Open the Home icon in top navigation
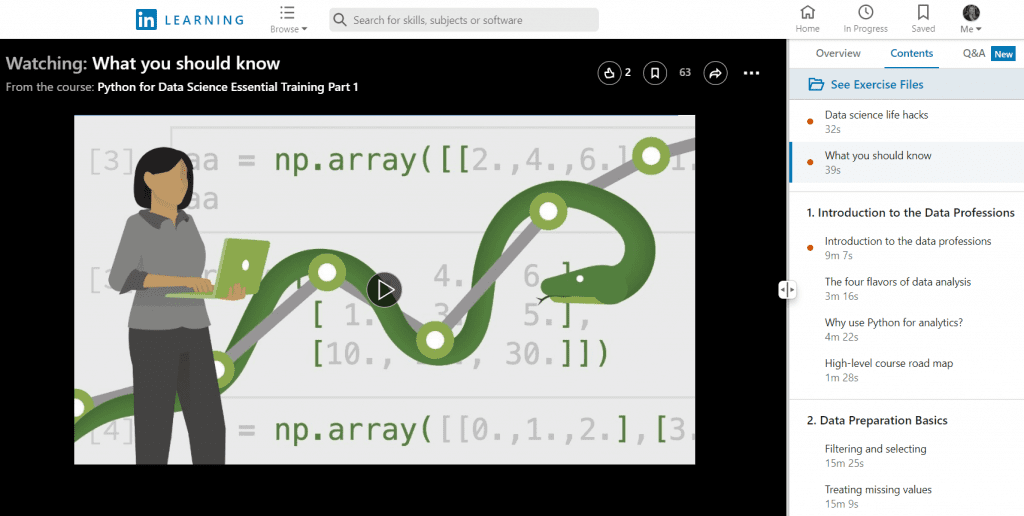This screenshot has width=1024, height=516. tap(807, 13)
